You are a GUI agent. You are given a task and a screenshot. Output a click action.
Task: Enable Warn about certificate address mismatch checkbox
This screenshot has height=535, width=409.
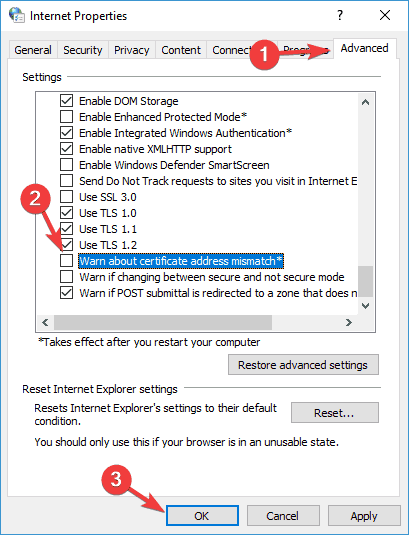pyautogui.click(x=67, y=261)
